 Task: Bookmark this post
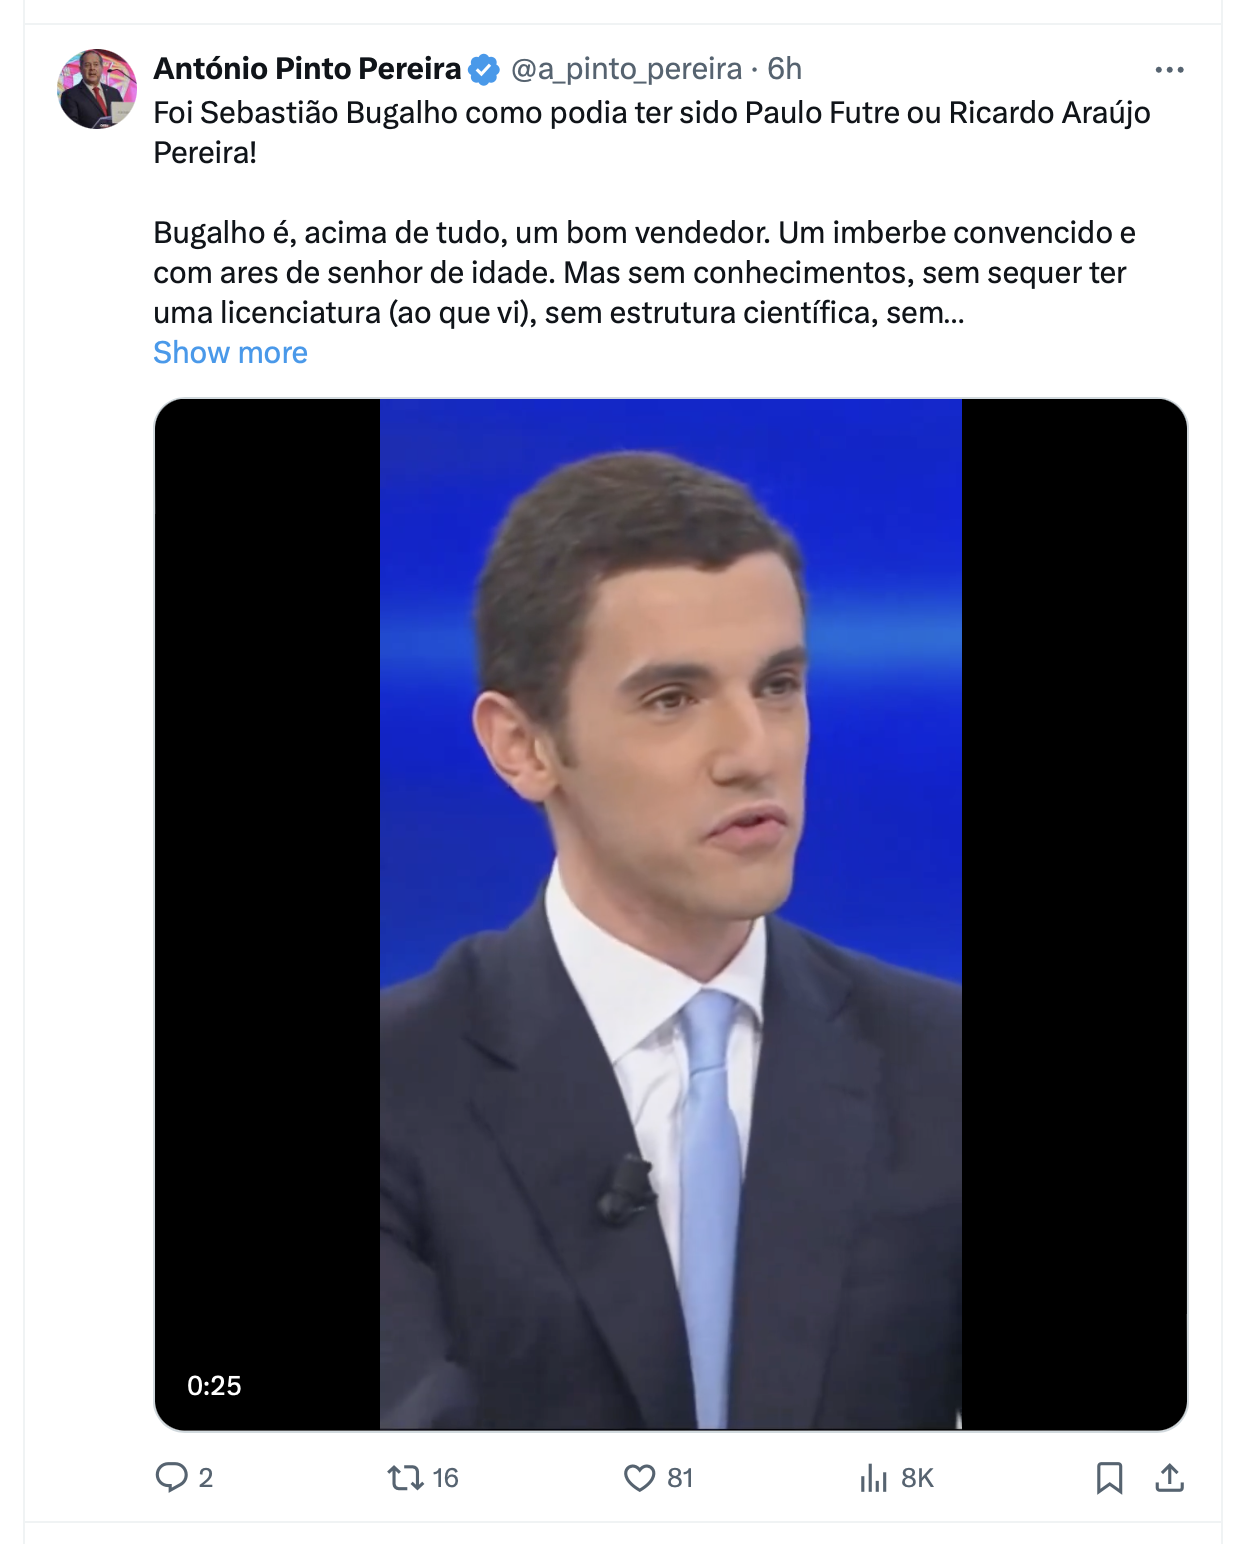1109,1477
